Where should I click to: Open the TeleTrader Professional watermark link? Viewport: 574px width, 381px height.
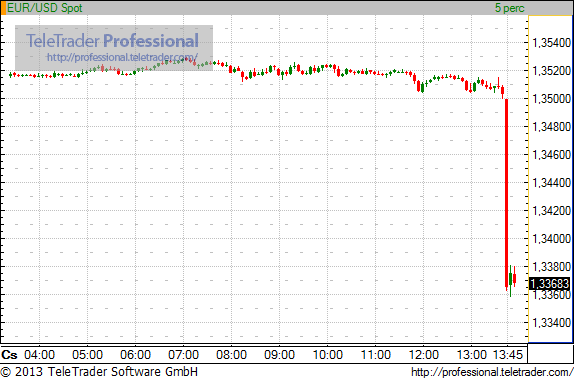(x=122, y=57)
